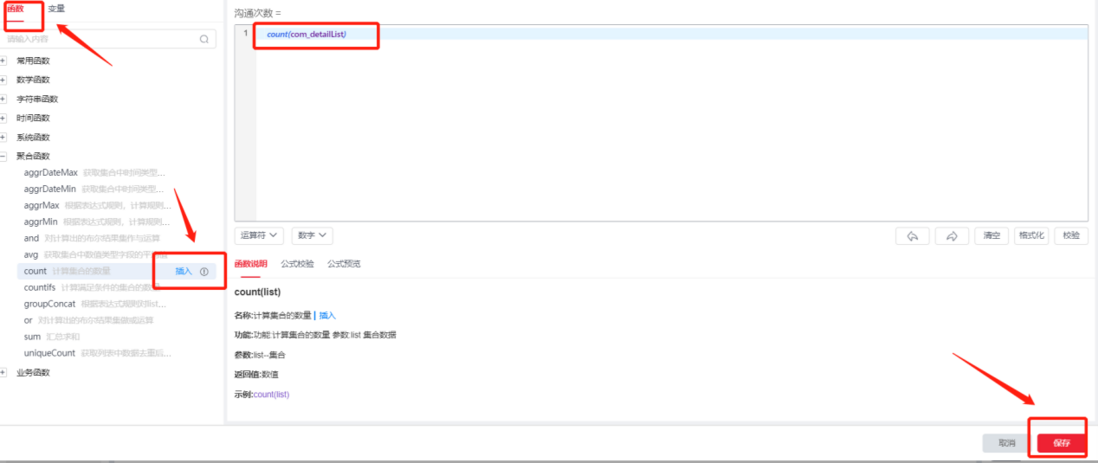Open the 数字 dropdown

(x=312, y=236)
